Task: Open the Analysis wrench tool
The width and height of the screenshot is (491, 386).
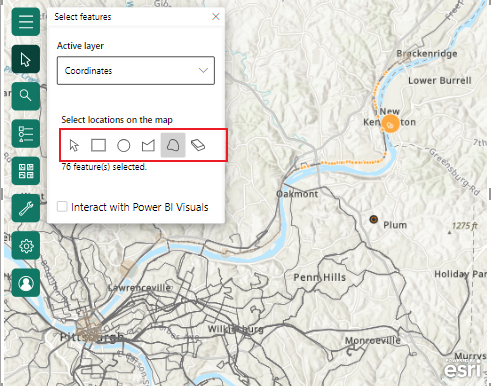Action: [26, 208]
